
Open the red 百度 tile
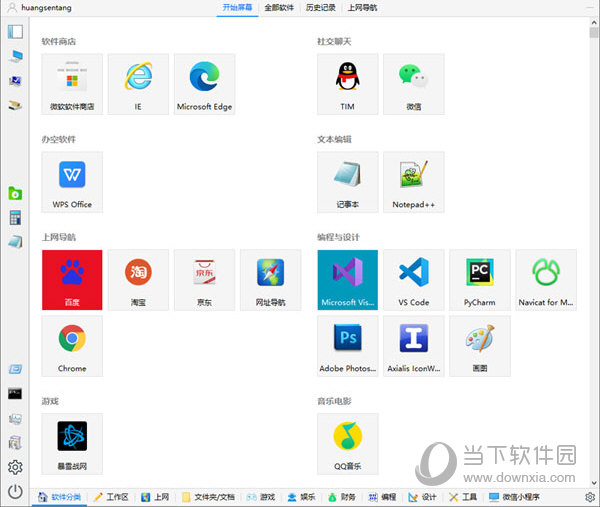(x=72, y=280)
